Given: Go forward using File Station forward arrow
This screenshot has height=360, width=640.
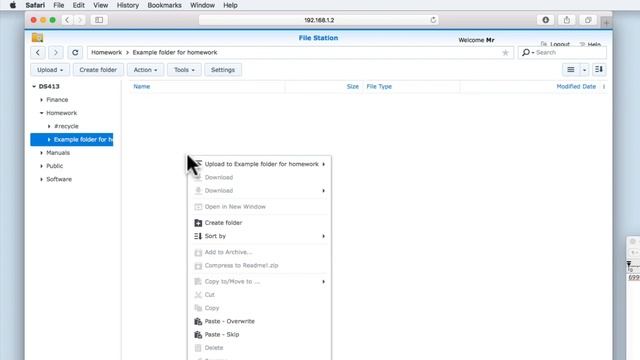Looking at the screenshot, I should 56,52.
